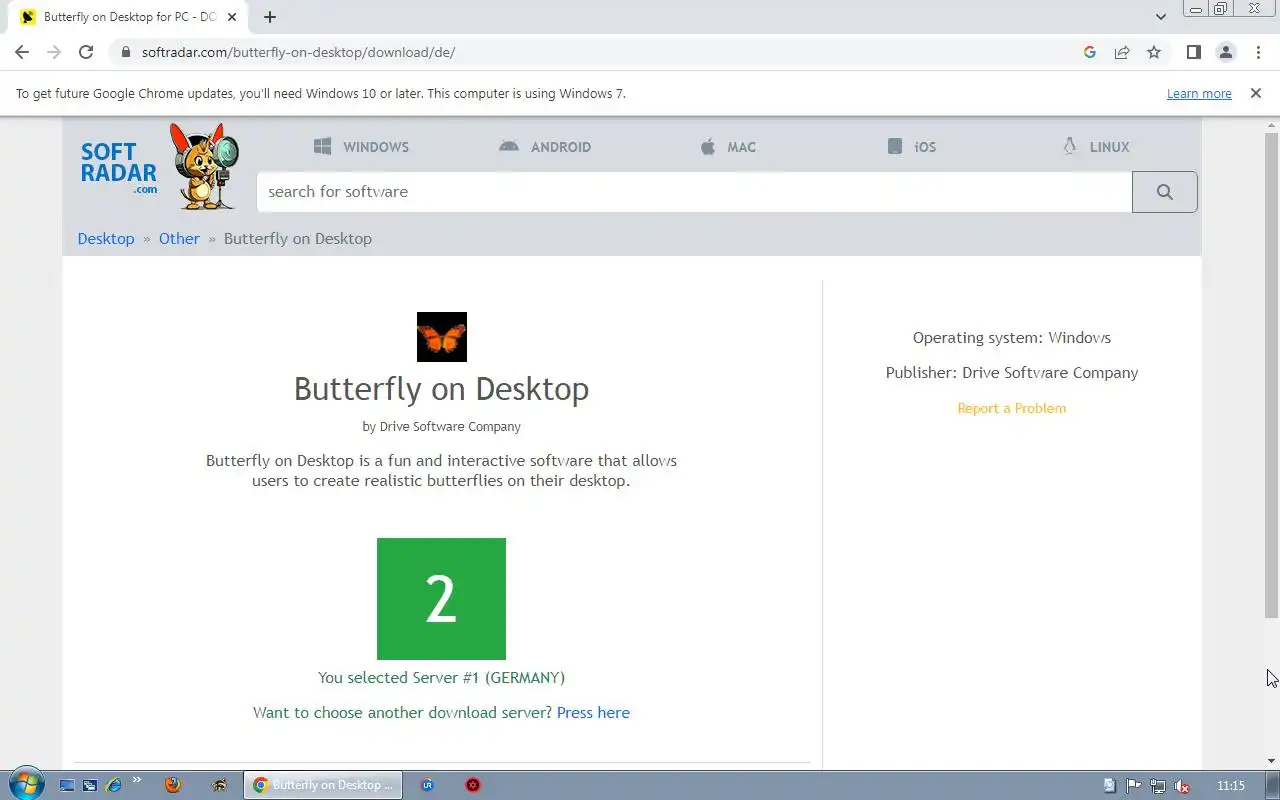Click Show desktop icon in quick launch
The height and width of the screenshot is (800, 1280).
coord(67,786)
